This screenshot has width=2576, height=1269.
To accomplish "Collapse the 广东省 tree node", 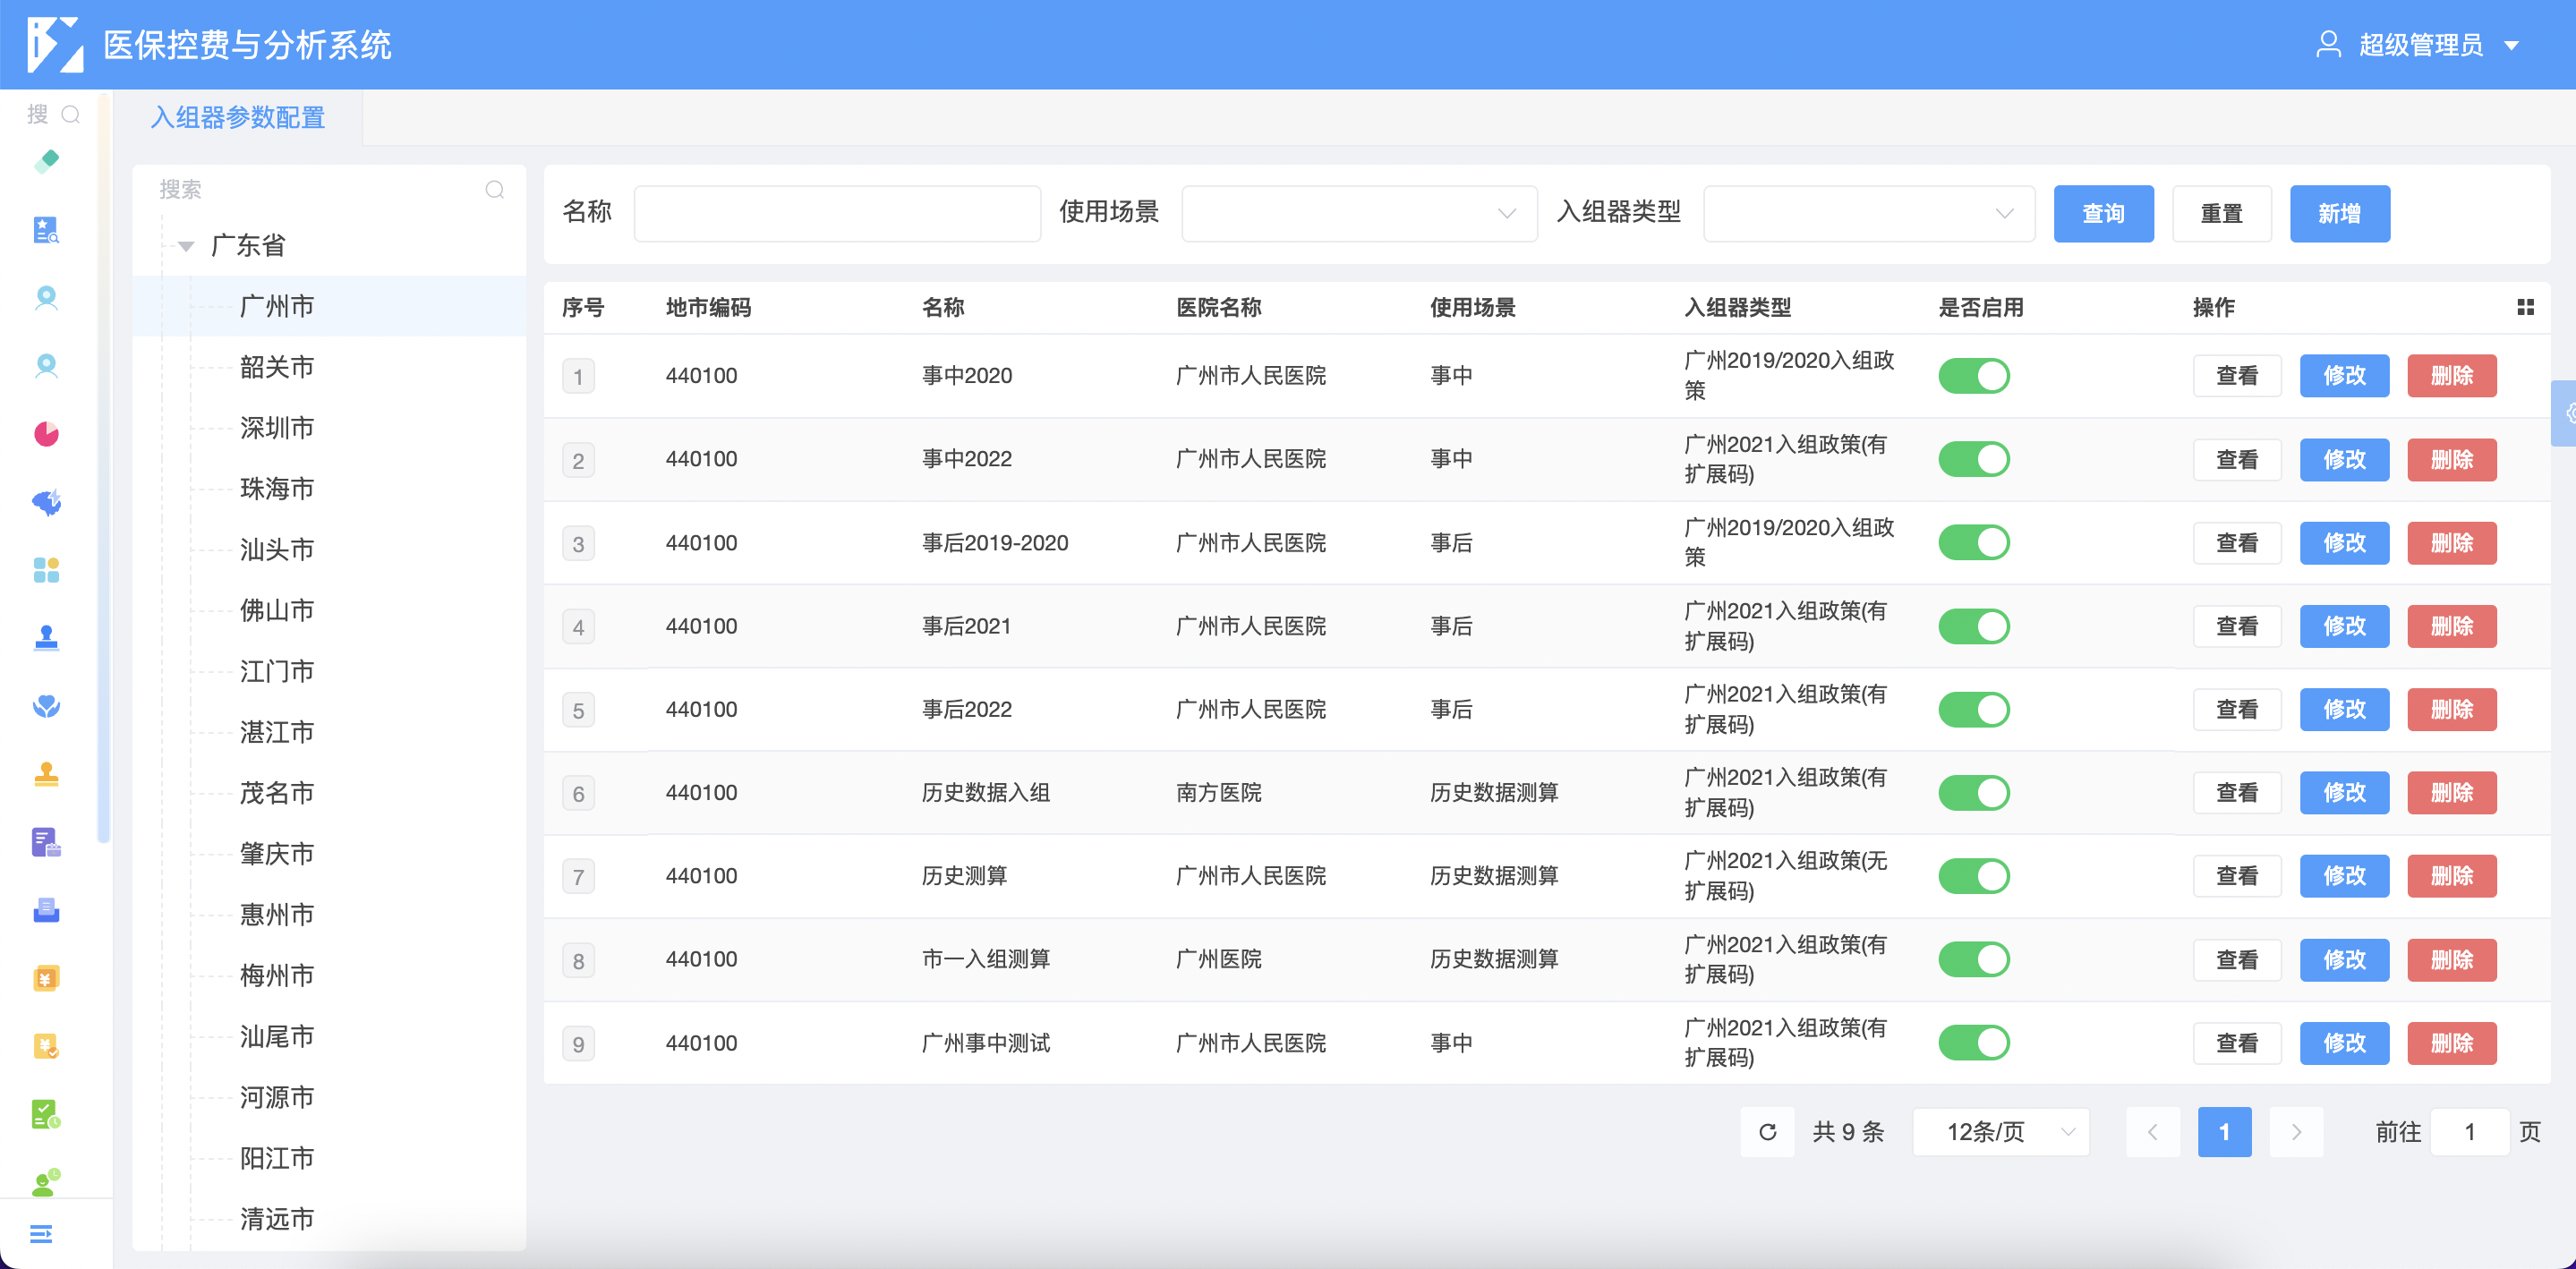I will [186, 246].
